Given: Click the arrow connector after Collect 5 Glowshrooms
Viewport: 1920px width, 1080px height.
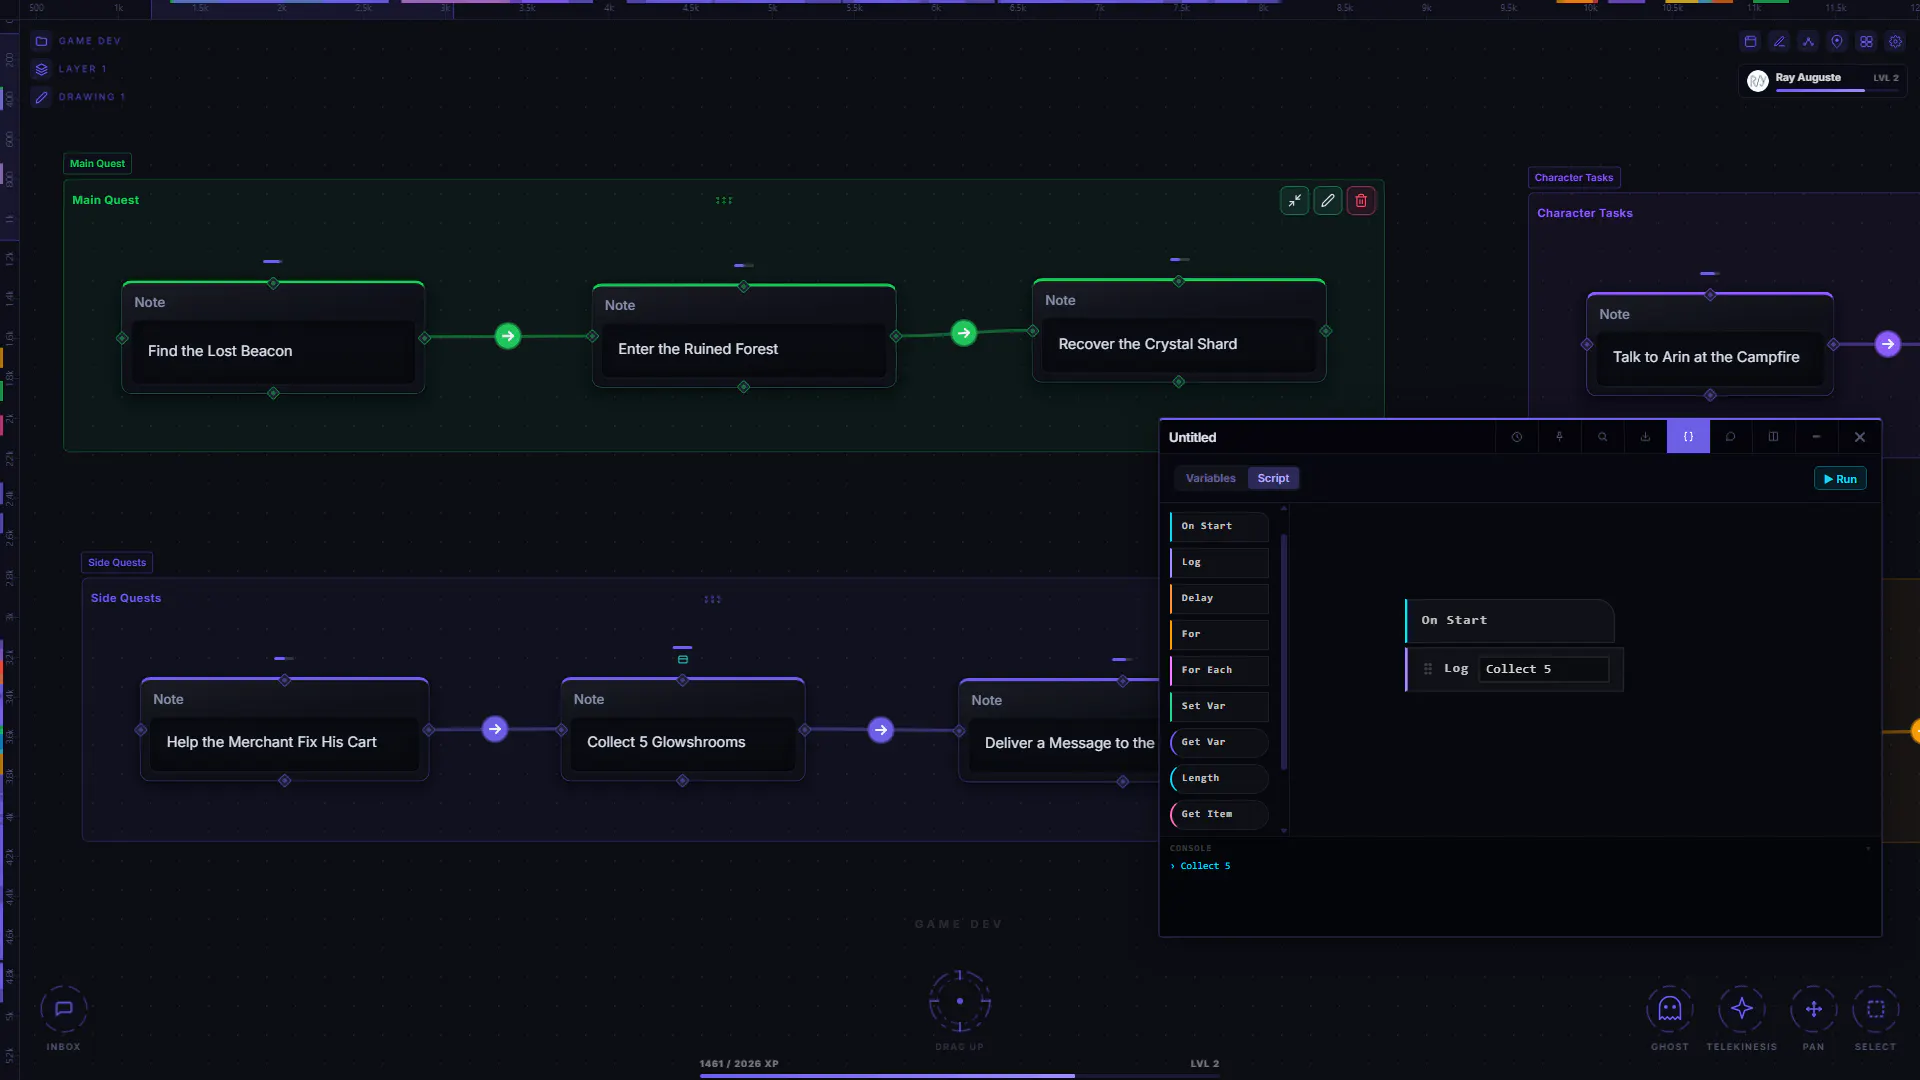Looking at the screenshot, I should pyautogui.click(x=881, y=730).
